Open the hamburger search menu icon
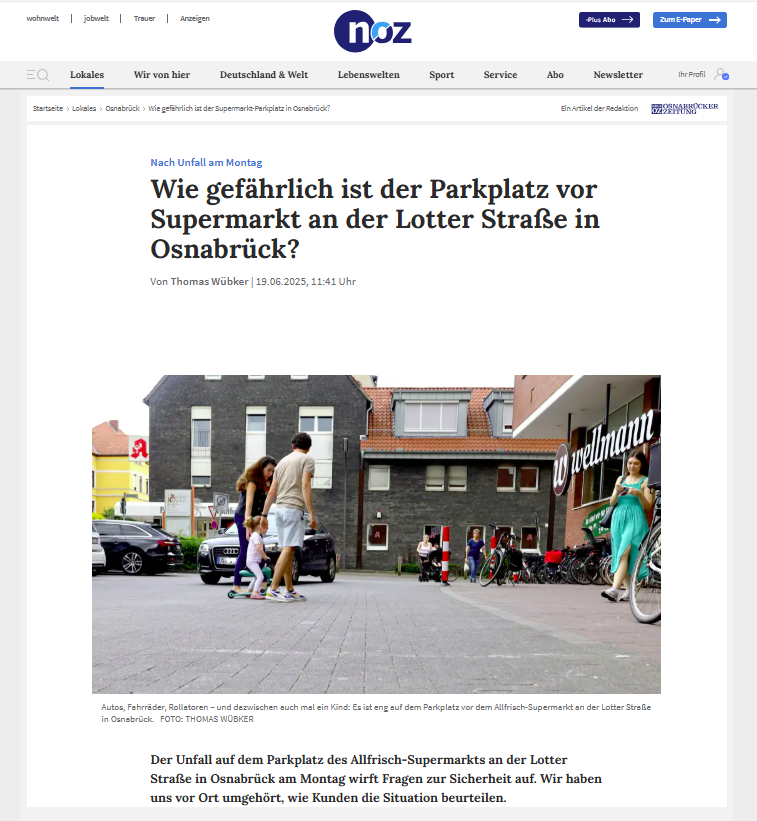 (38, 75)
